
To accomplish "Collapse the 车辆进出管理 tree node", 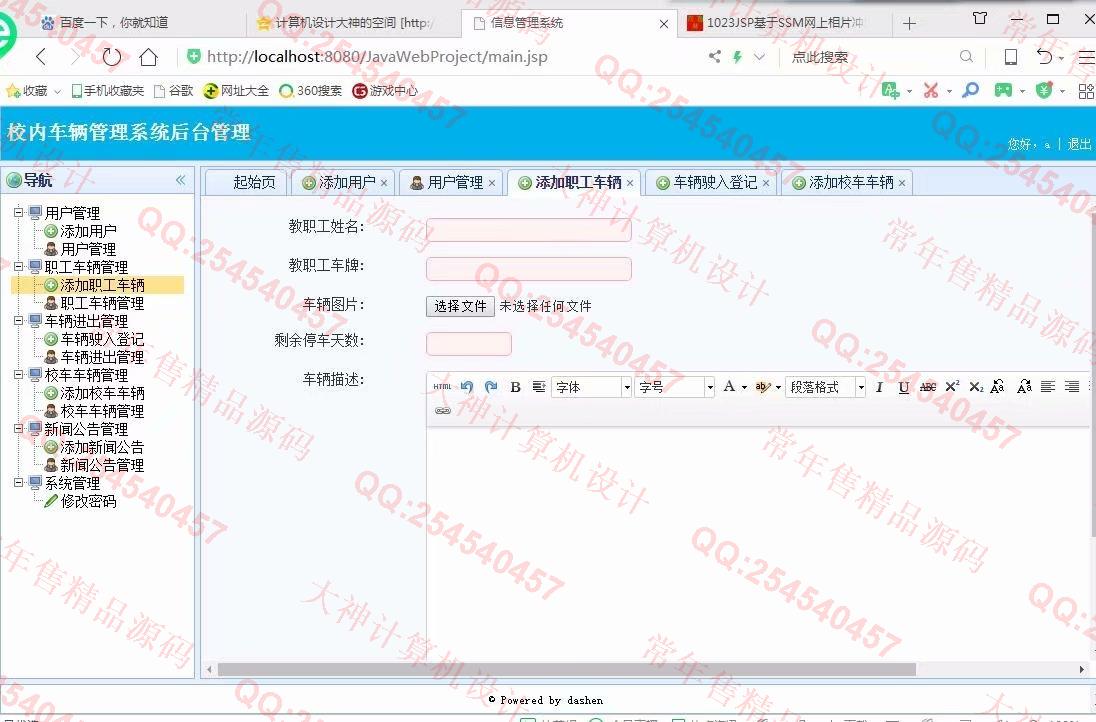I will point(19,320).
